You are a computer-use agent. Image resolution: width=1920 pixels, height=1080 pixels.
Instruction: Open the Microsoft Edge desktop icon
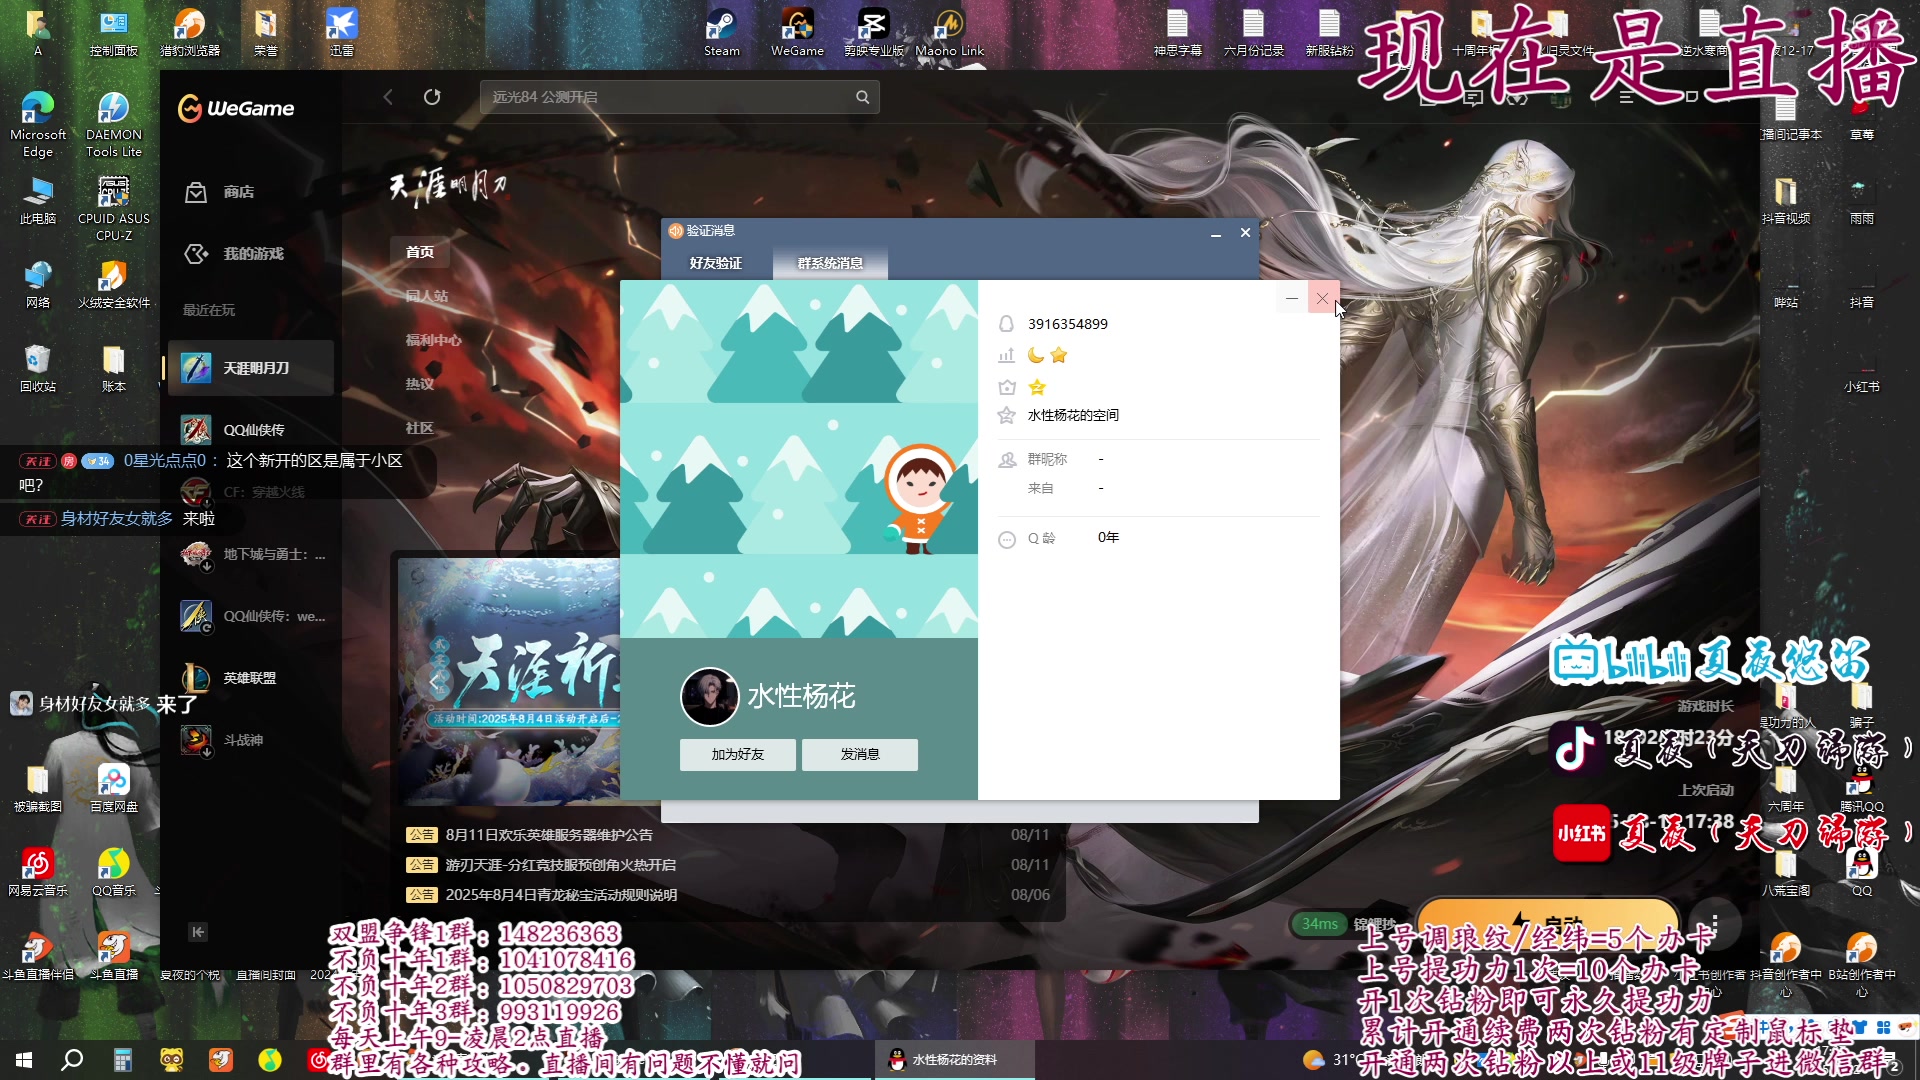(x=38, y=124)
